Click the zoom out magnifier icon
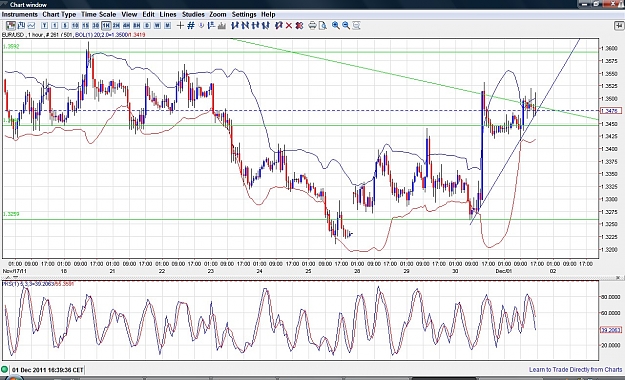Image resolution: width=625 pixels, height=380 pixels. click(x=346, y=26)
